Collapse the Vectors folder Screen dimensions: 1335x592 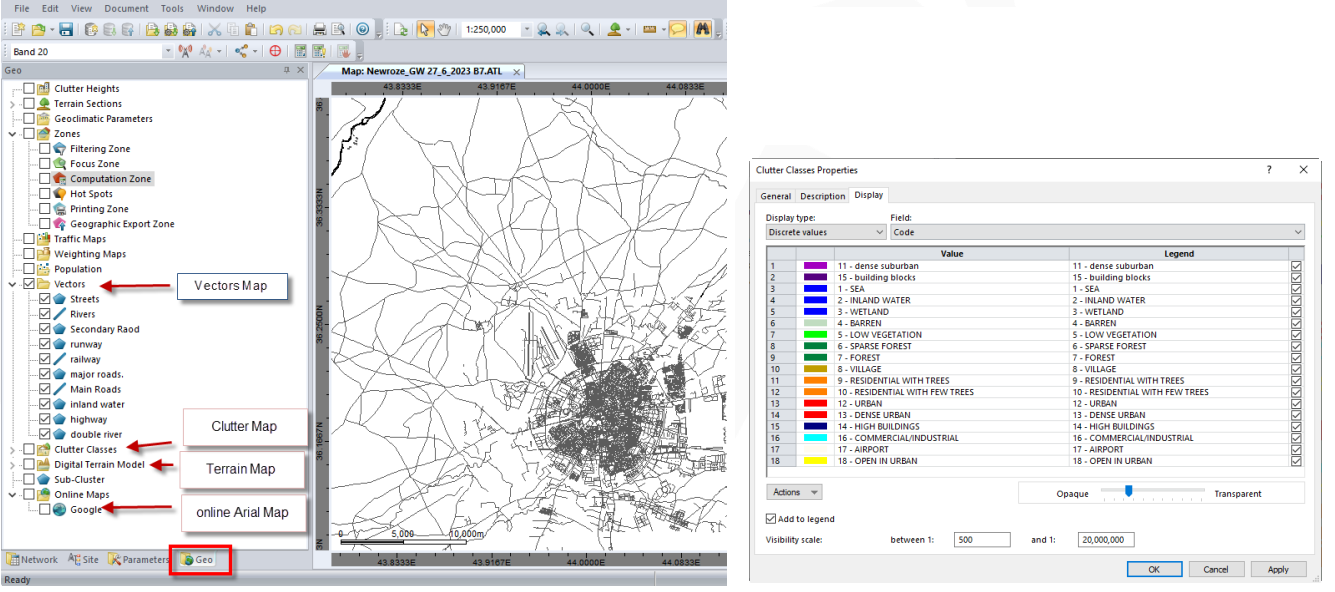click(x=12, y=284)
